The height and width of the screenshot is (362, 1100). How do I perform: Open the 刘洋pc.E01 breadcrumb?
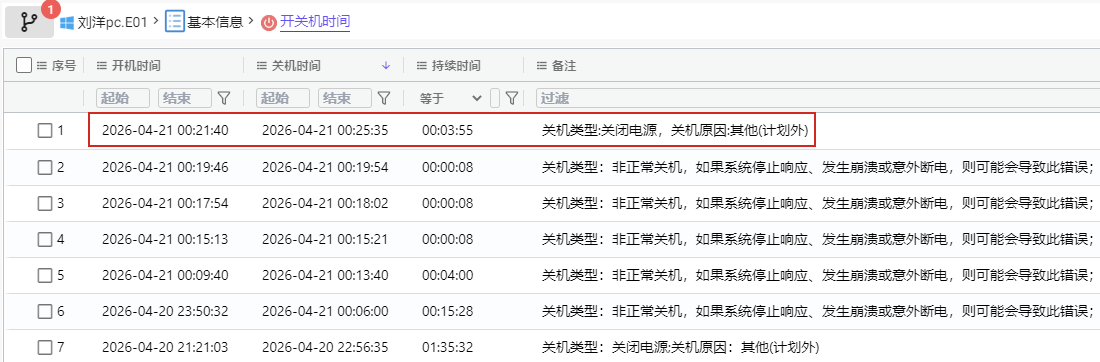(x=112, y=22)
